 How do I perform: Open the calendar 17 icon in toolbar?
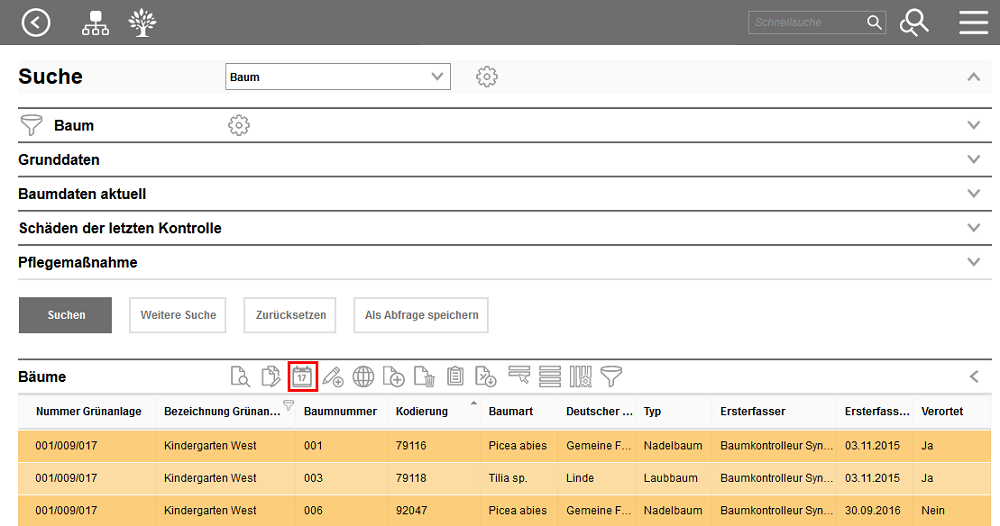click(302, 376)
